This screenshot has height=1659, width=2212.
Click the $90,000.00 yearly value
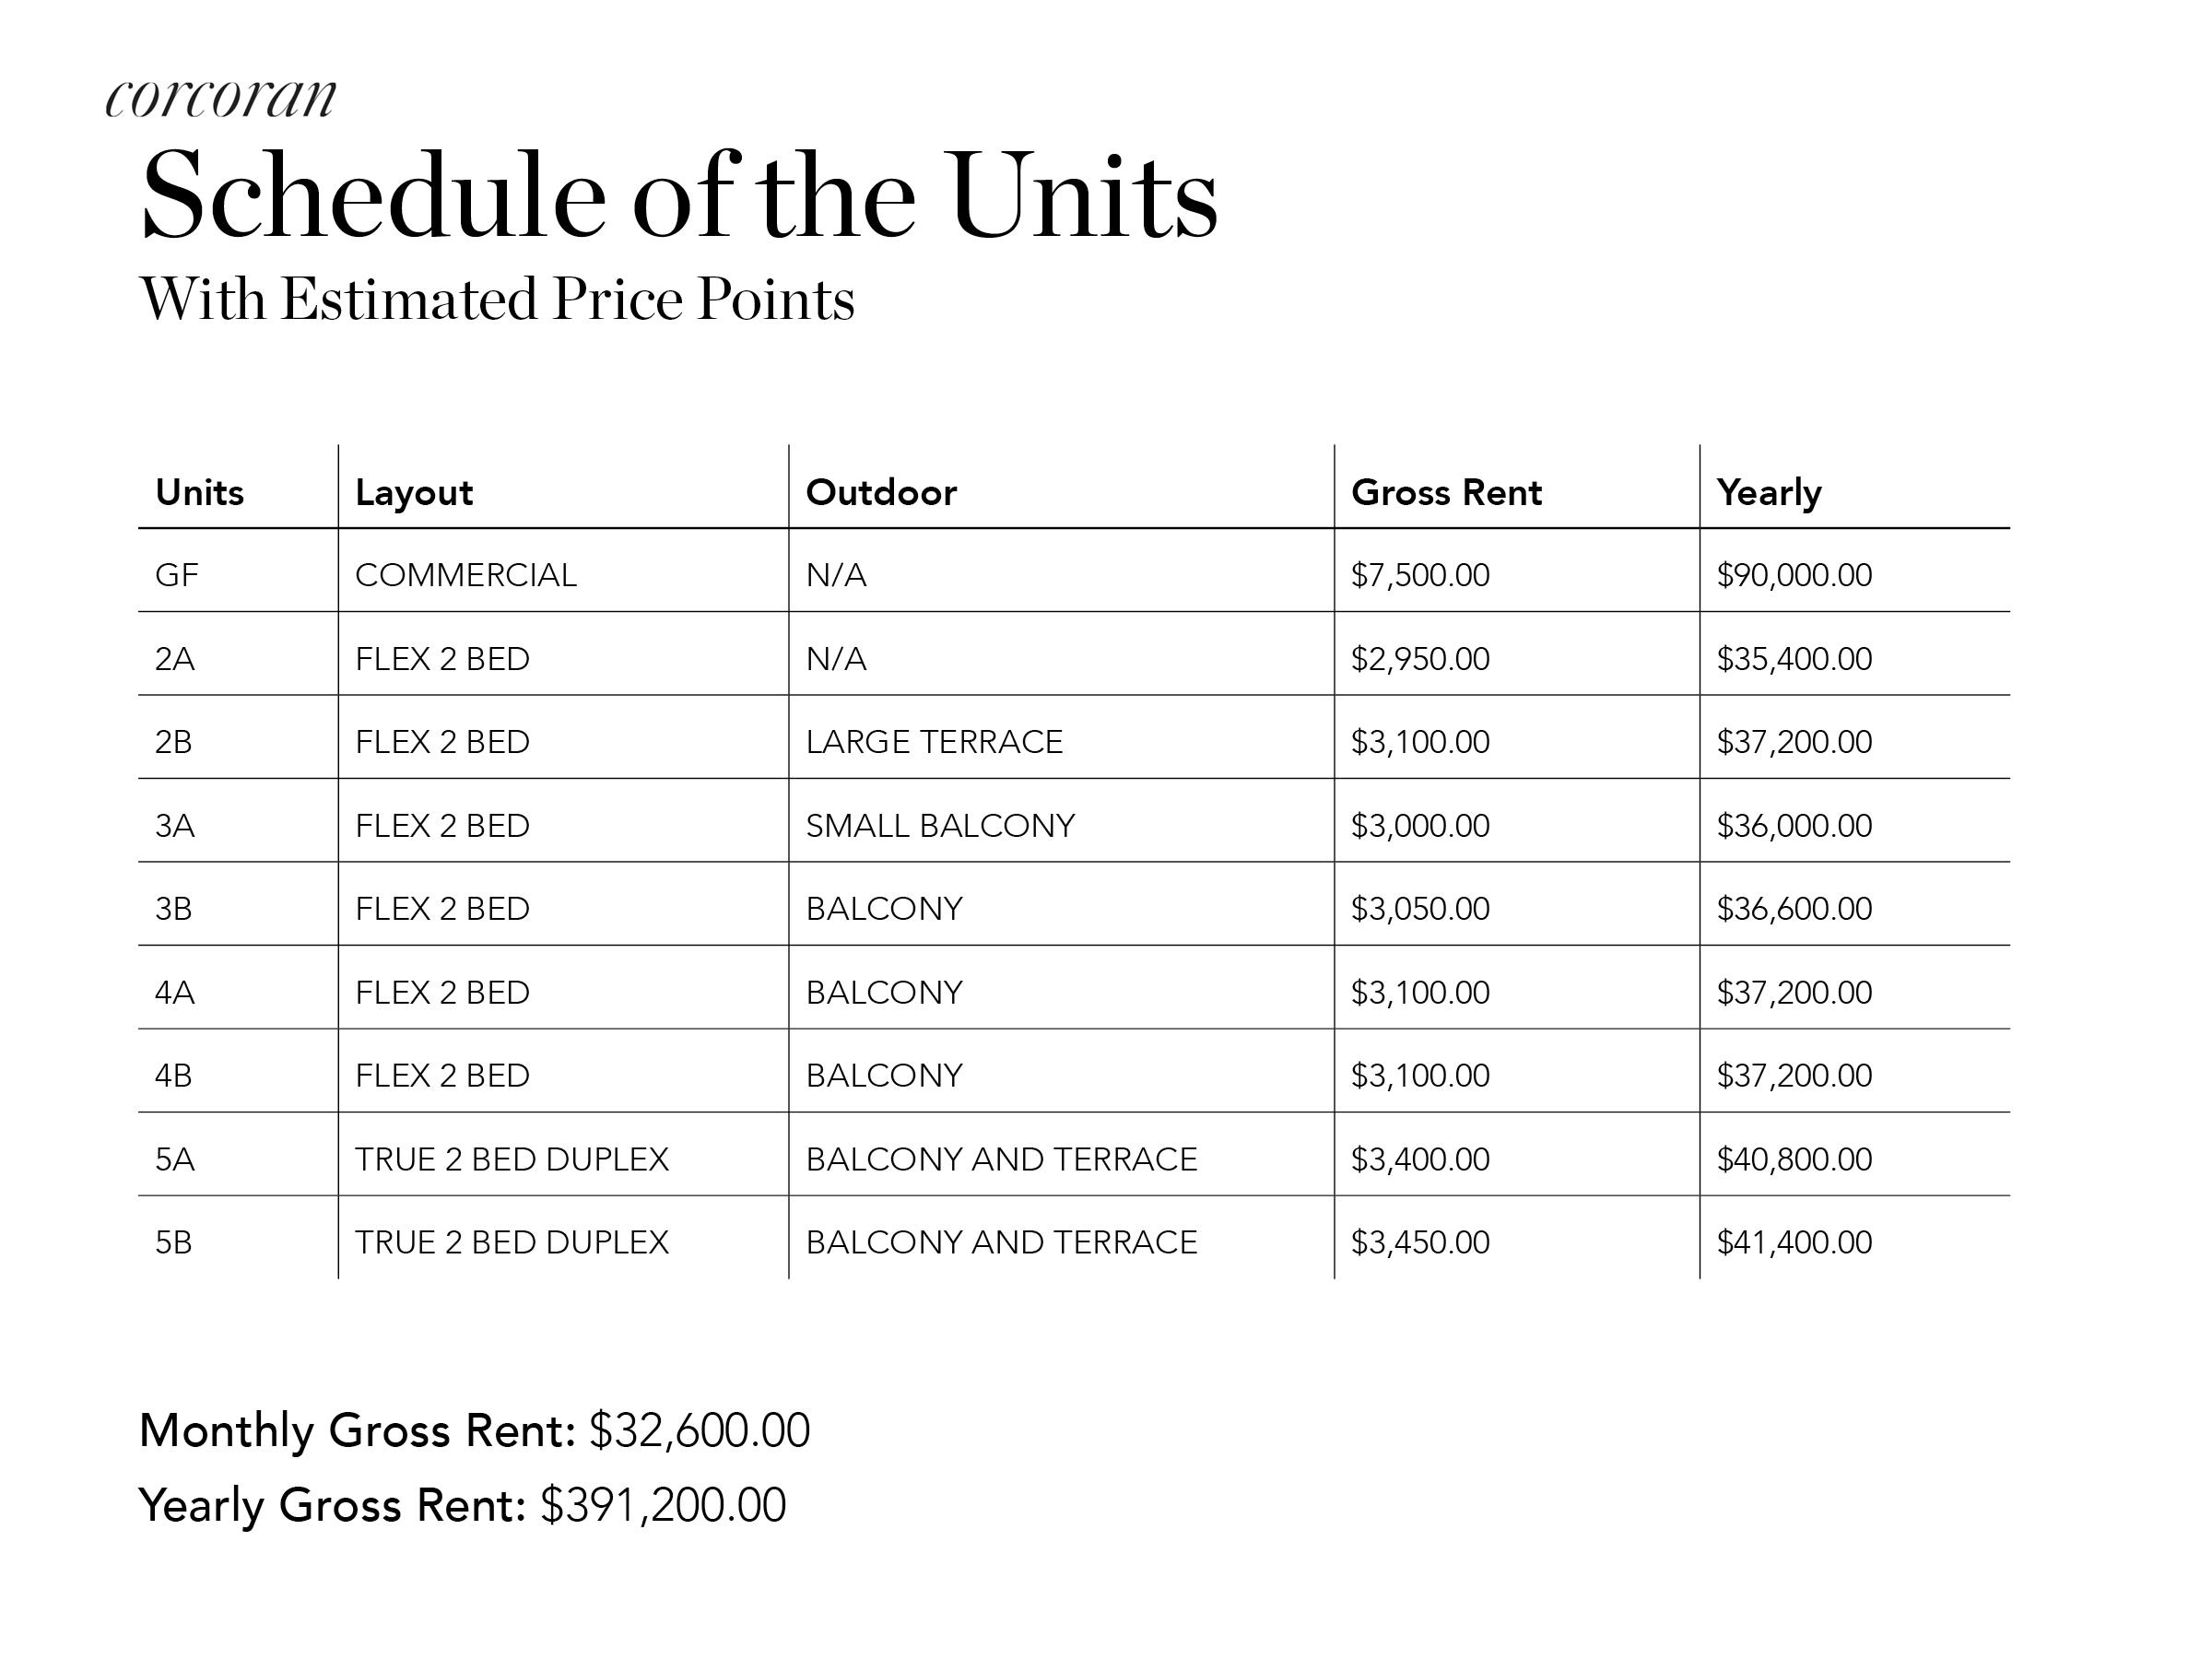(x=1794, y=575)
